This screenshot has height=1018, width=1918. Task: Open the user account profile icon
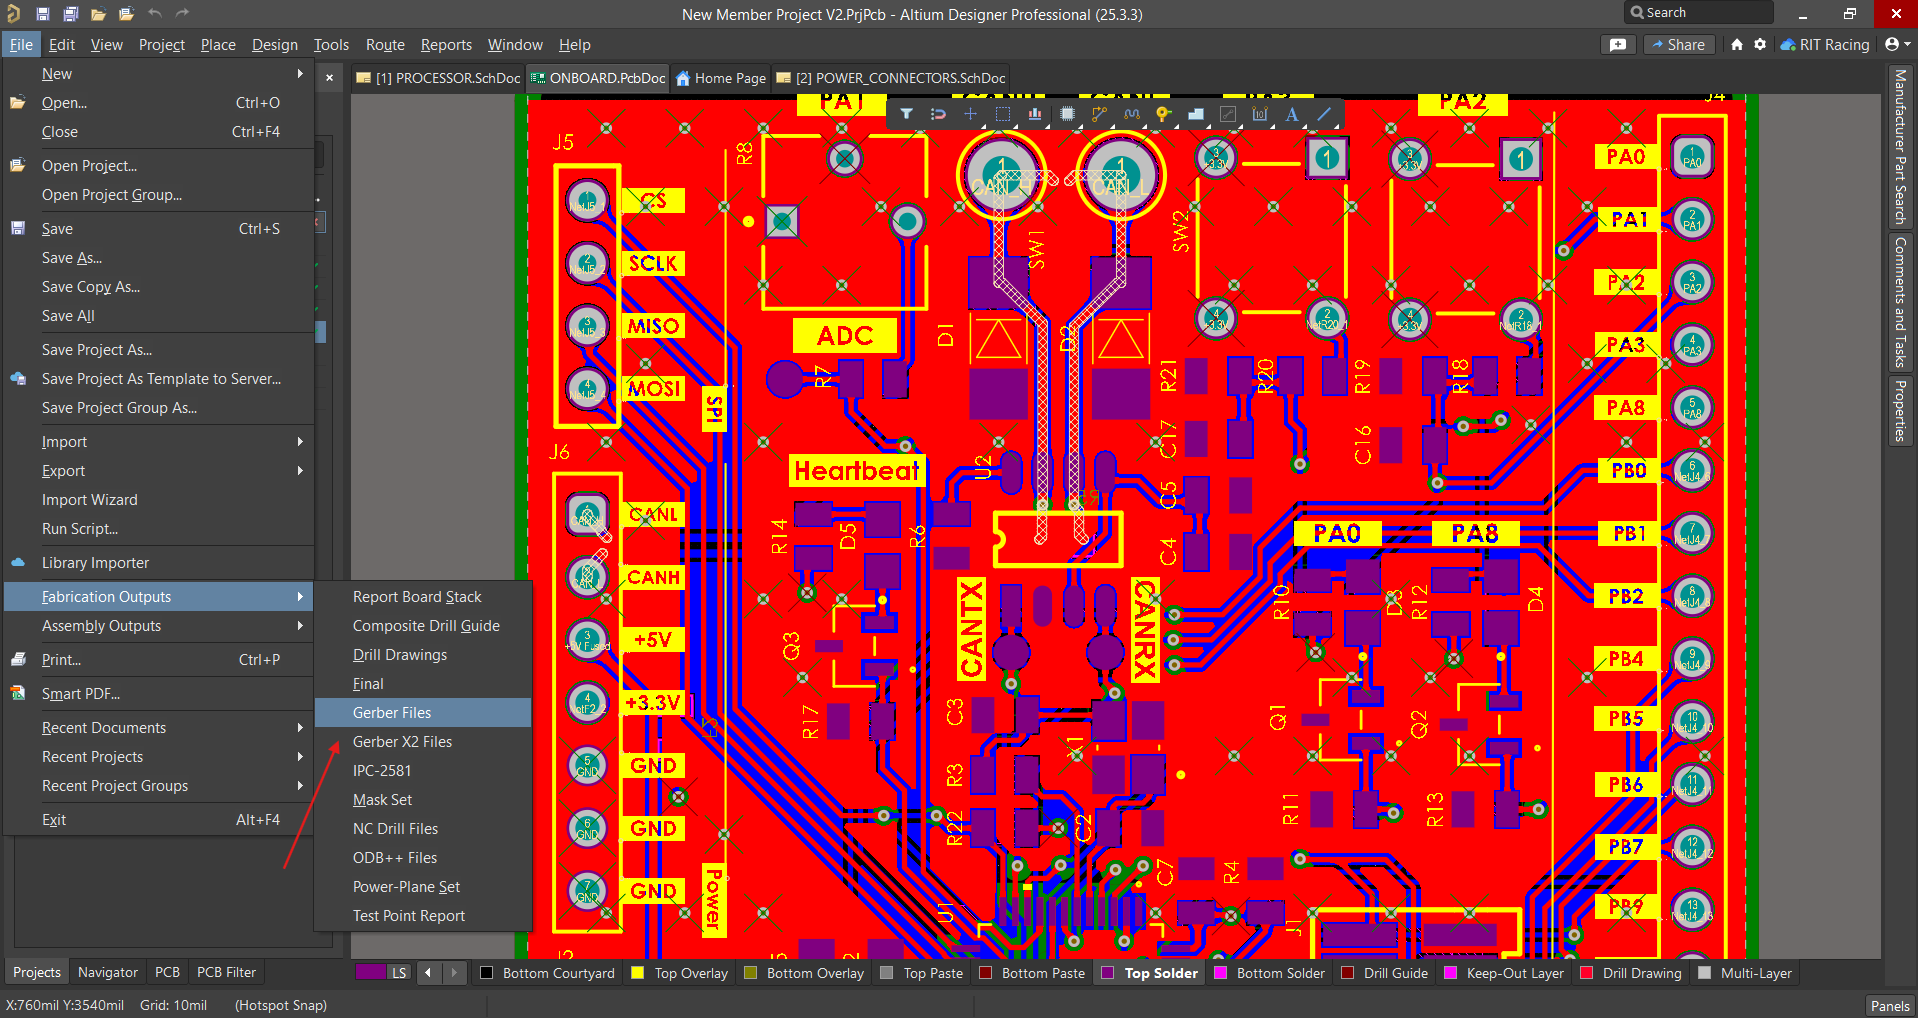click(x=1897, y=45)
